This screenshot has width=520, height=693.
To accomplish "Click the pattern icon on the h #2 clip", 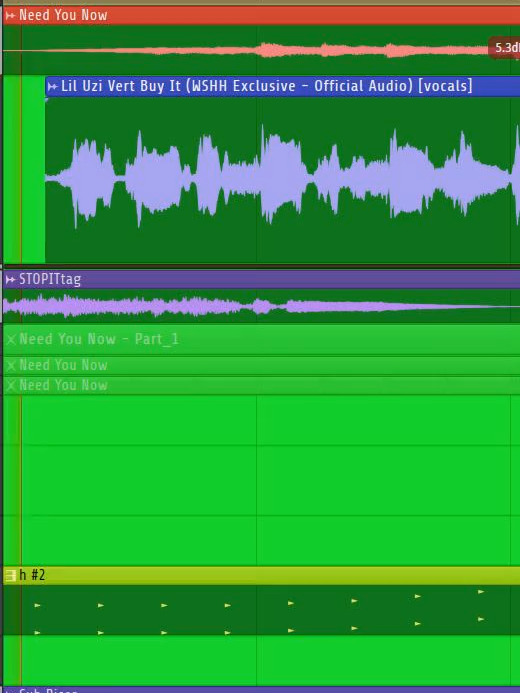I will click(10, 575).
